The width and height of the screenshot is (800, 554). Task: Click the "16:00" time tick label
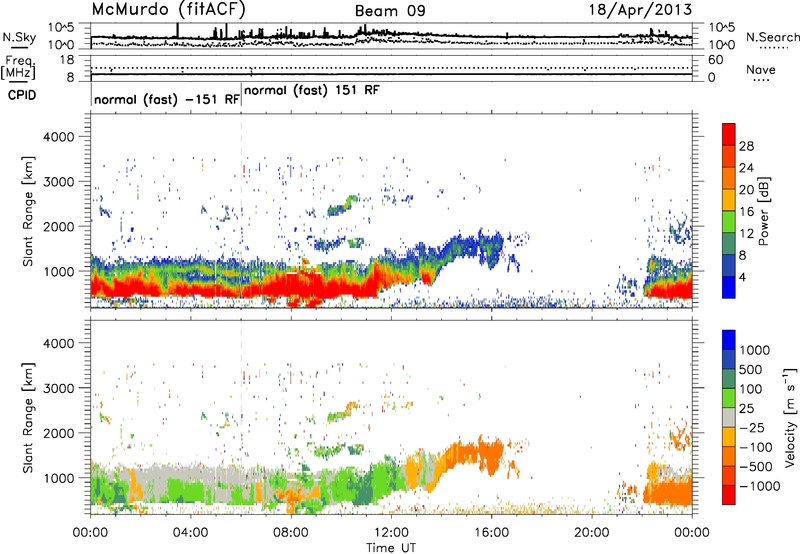click(x=491, y=533)
